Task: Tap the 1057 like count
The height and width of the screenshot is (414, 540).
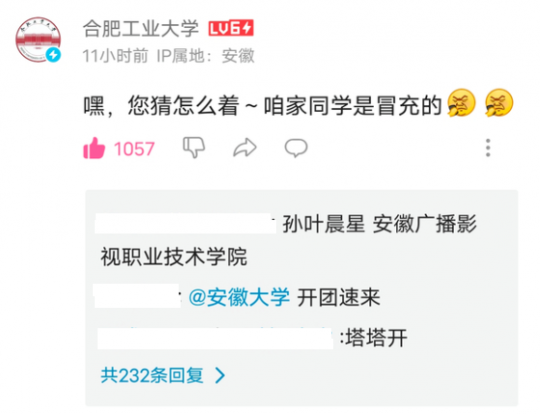Action: [134, 149]
